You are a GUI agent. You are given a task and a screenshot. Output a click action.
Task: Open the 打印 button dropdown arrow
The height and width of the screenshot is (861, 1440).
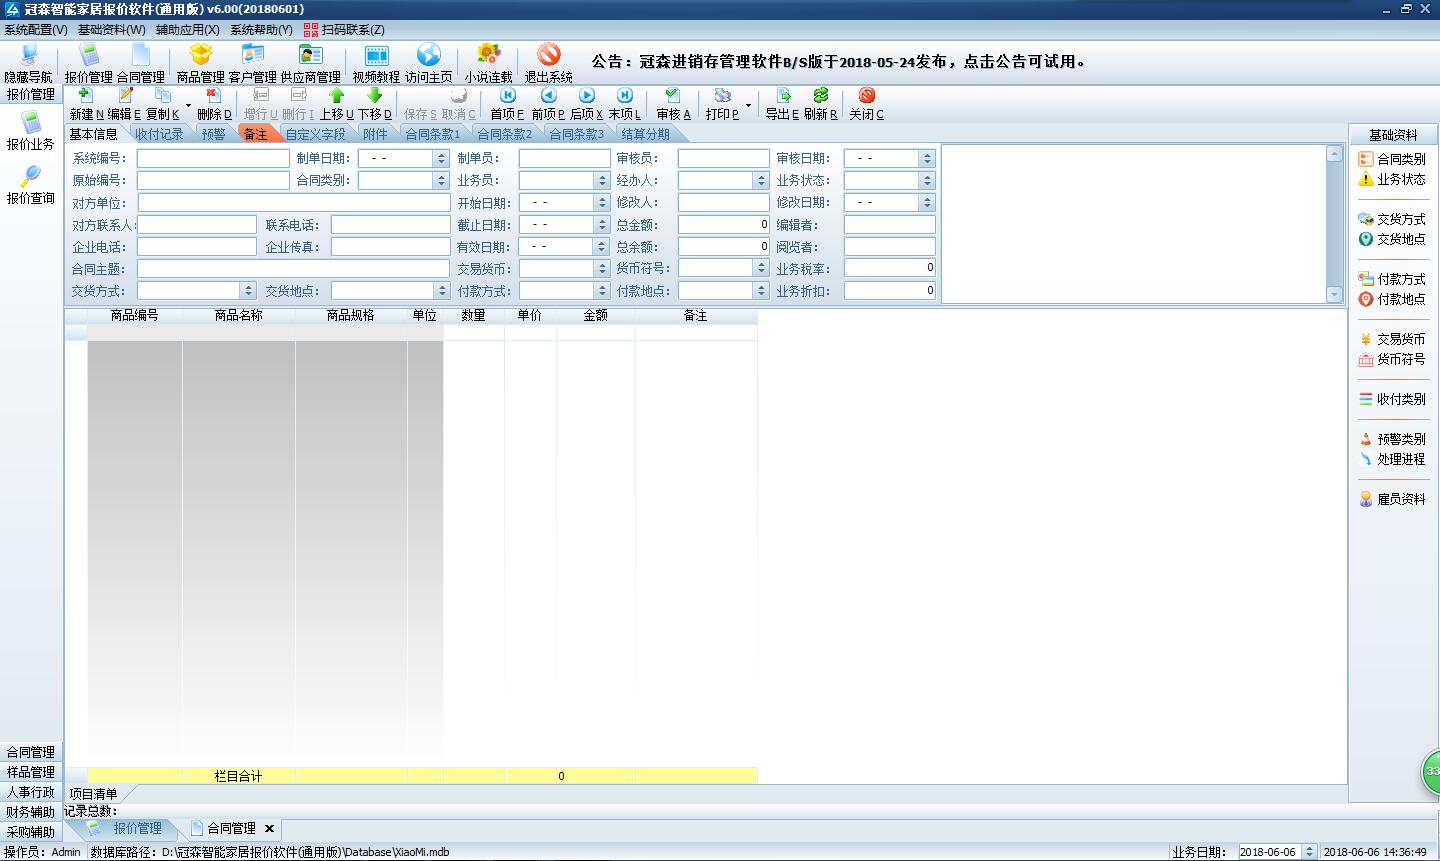748,104
